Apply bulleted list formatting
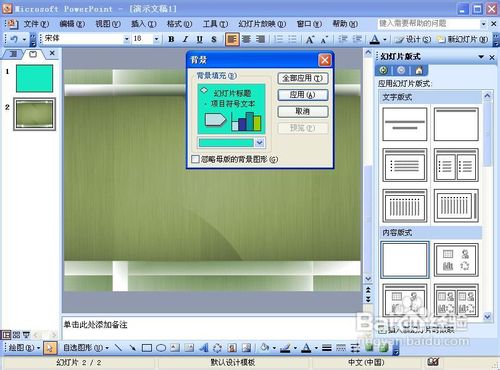The height and width of the screenshot is (370, 500). [x=292, y=39]
